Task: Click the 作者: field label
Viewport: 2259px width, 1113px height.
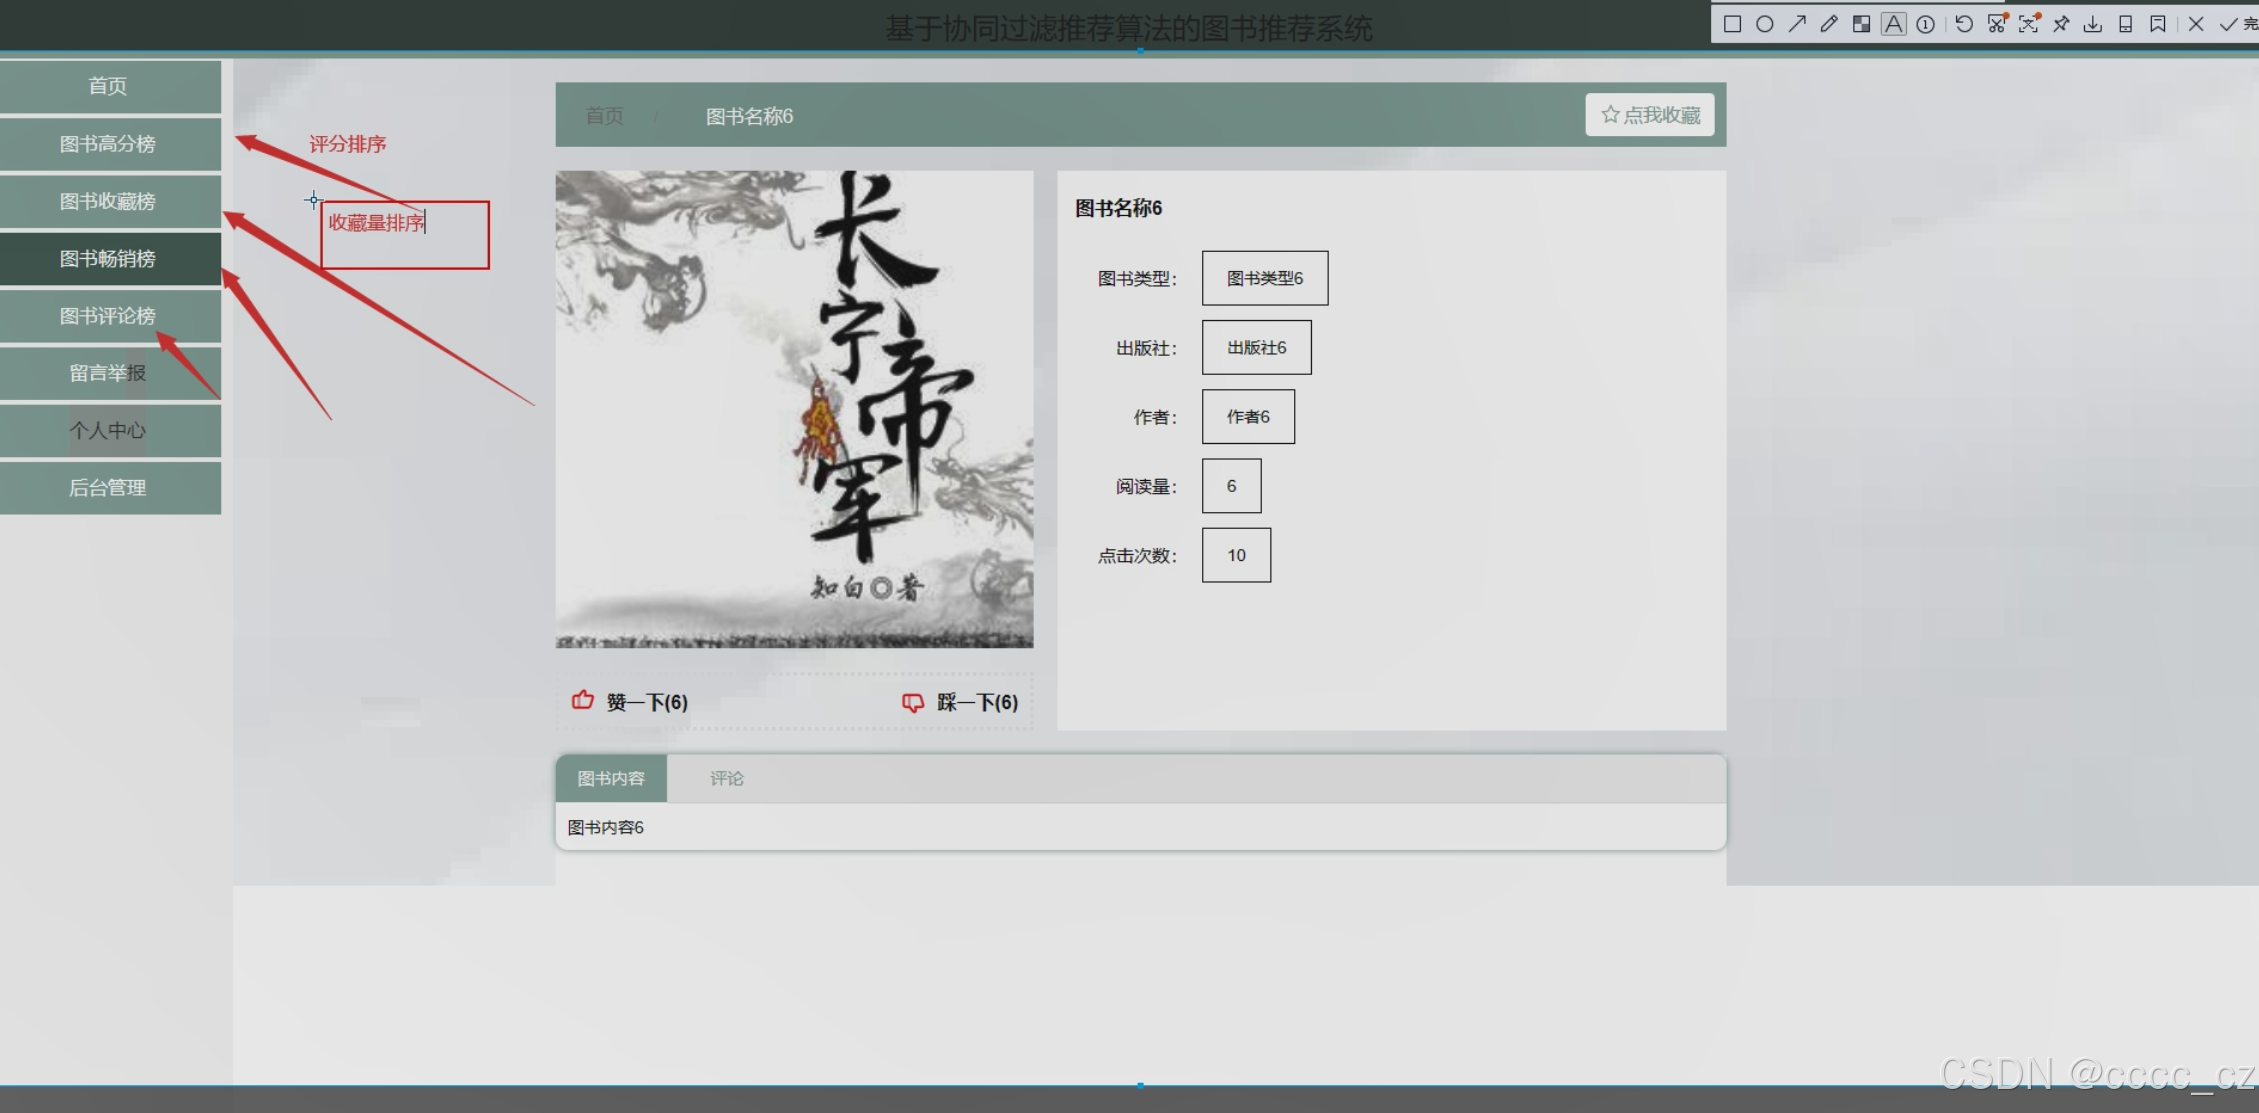Action: pyautogui.click(x=1155, y=417)
